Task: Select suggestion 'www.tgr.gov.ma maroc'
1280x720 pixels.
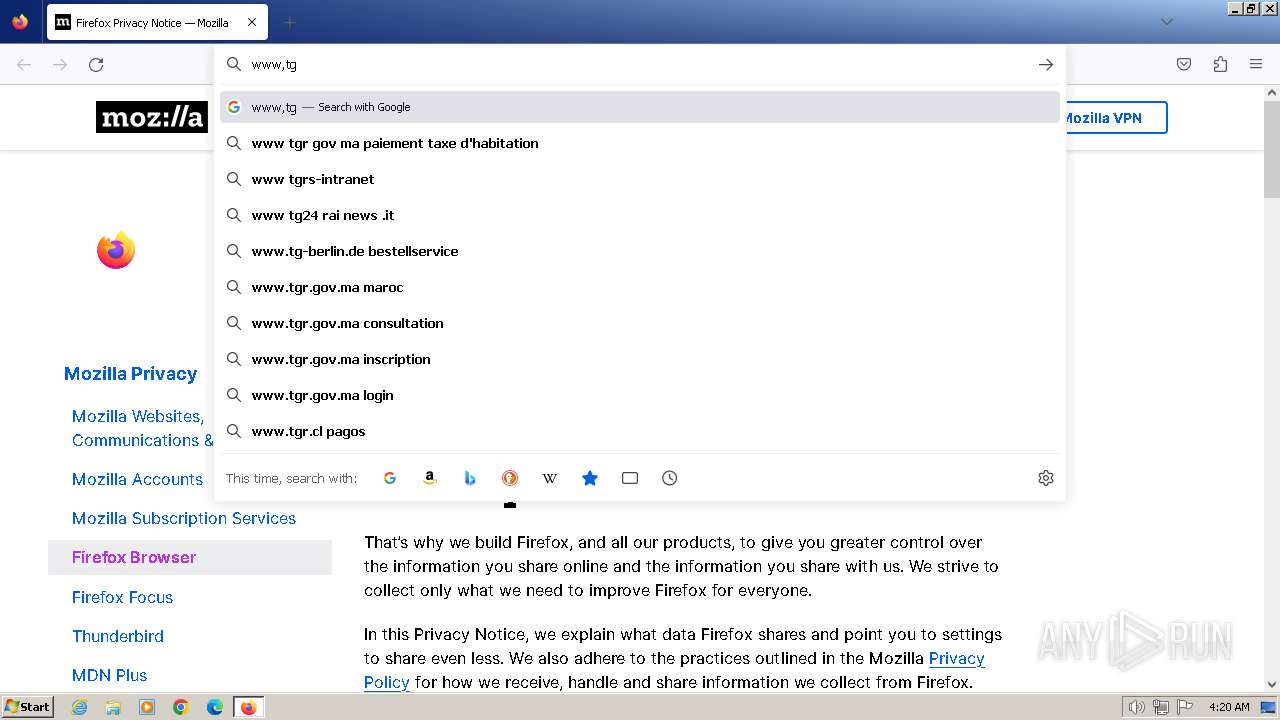Action: 640,287
